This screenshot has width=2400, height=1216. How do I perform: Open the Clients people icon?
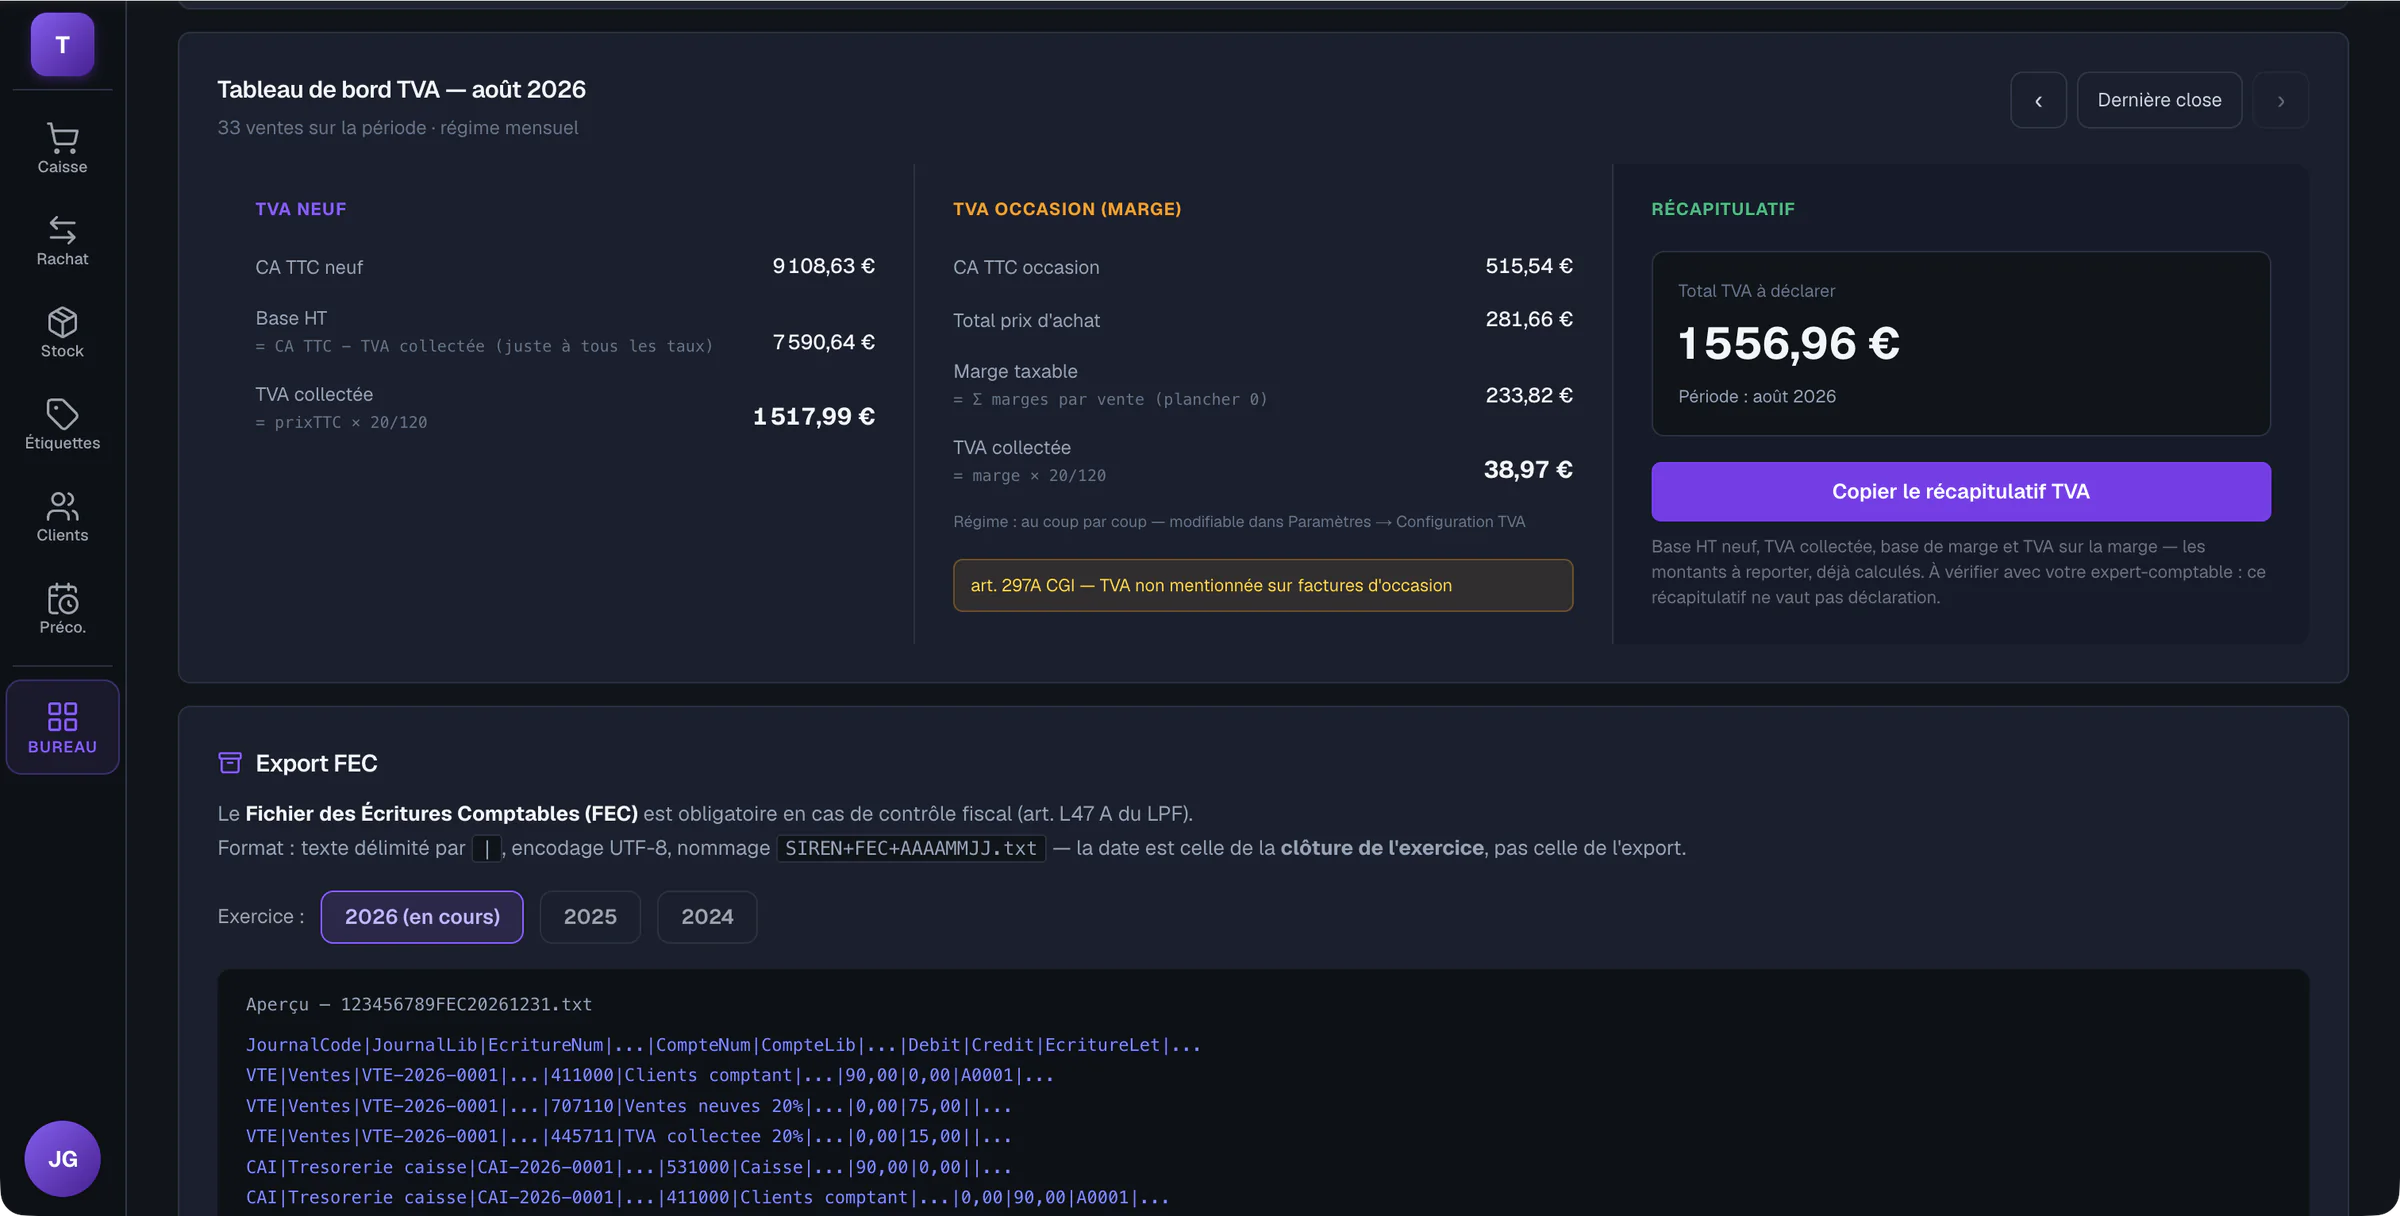coord(62,506)
